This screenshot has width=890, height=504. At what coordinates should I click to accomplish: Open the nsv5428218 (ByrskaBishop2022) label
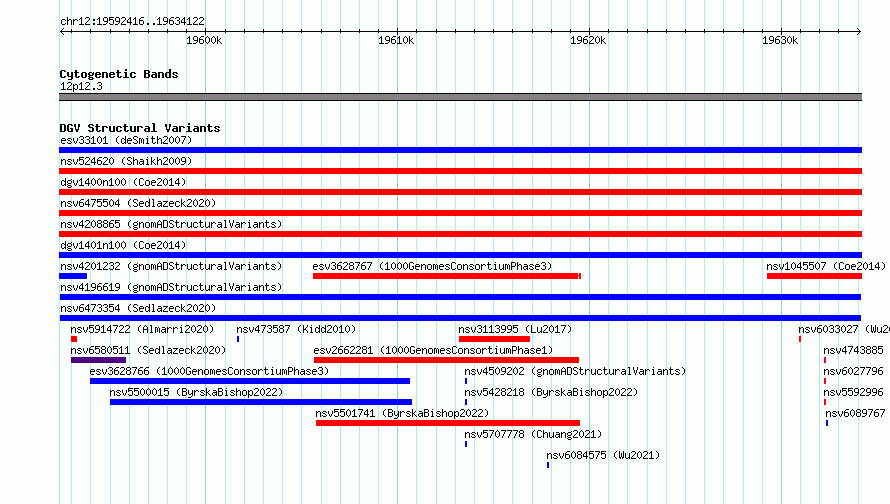coord(551,392)
